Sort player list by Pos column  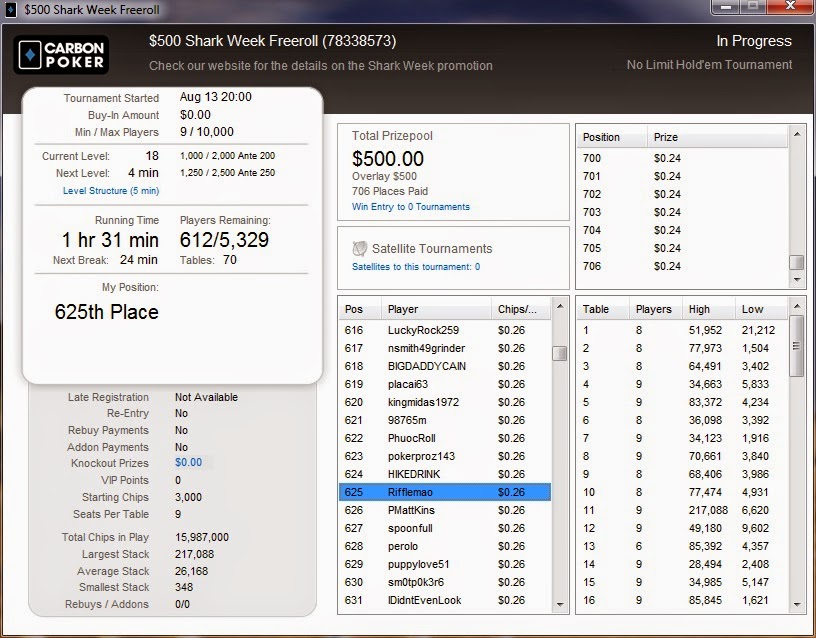tap(360, 309)
